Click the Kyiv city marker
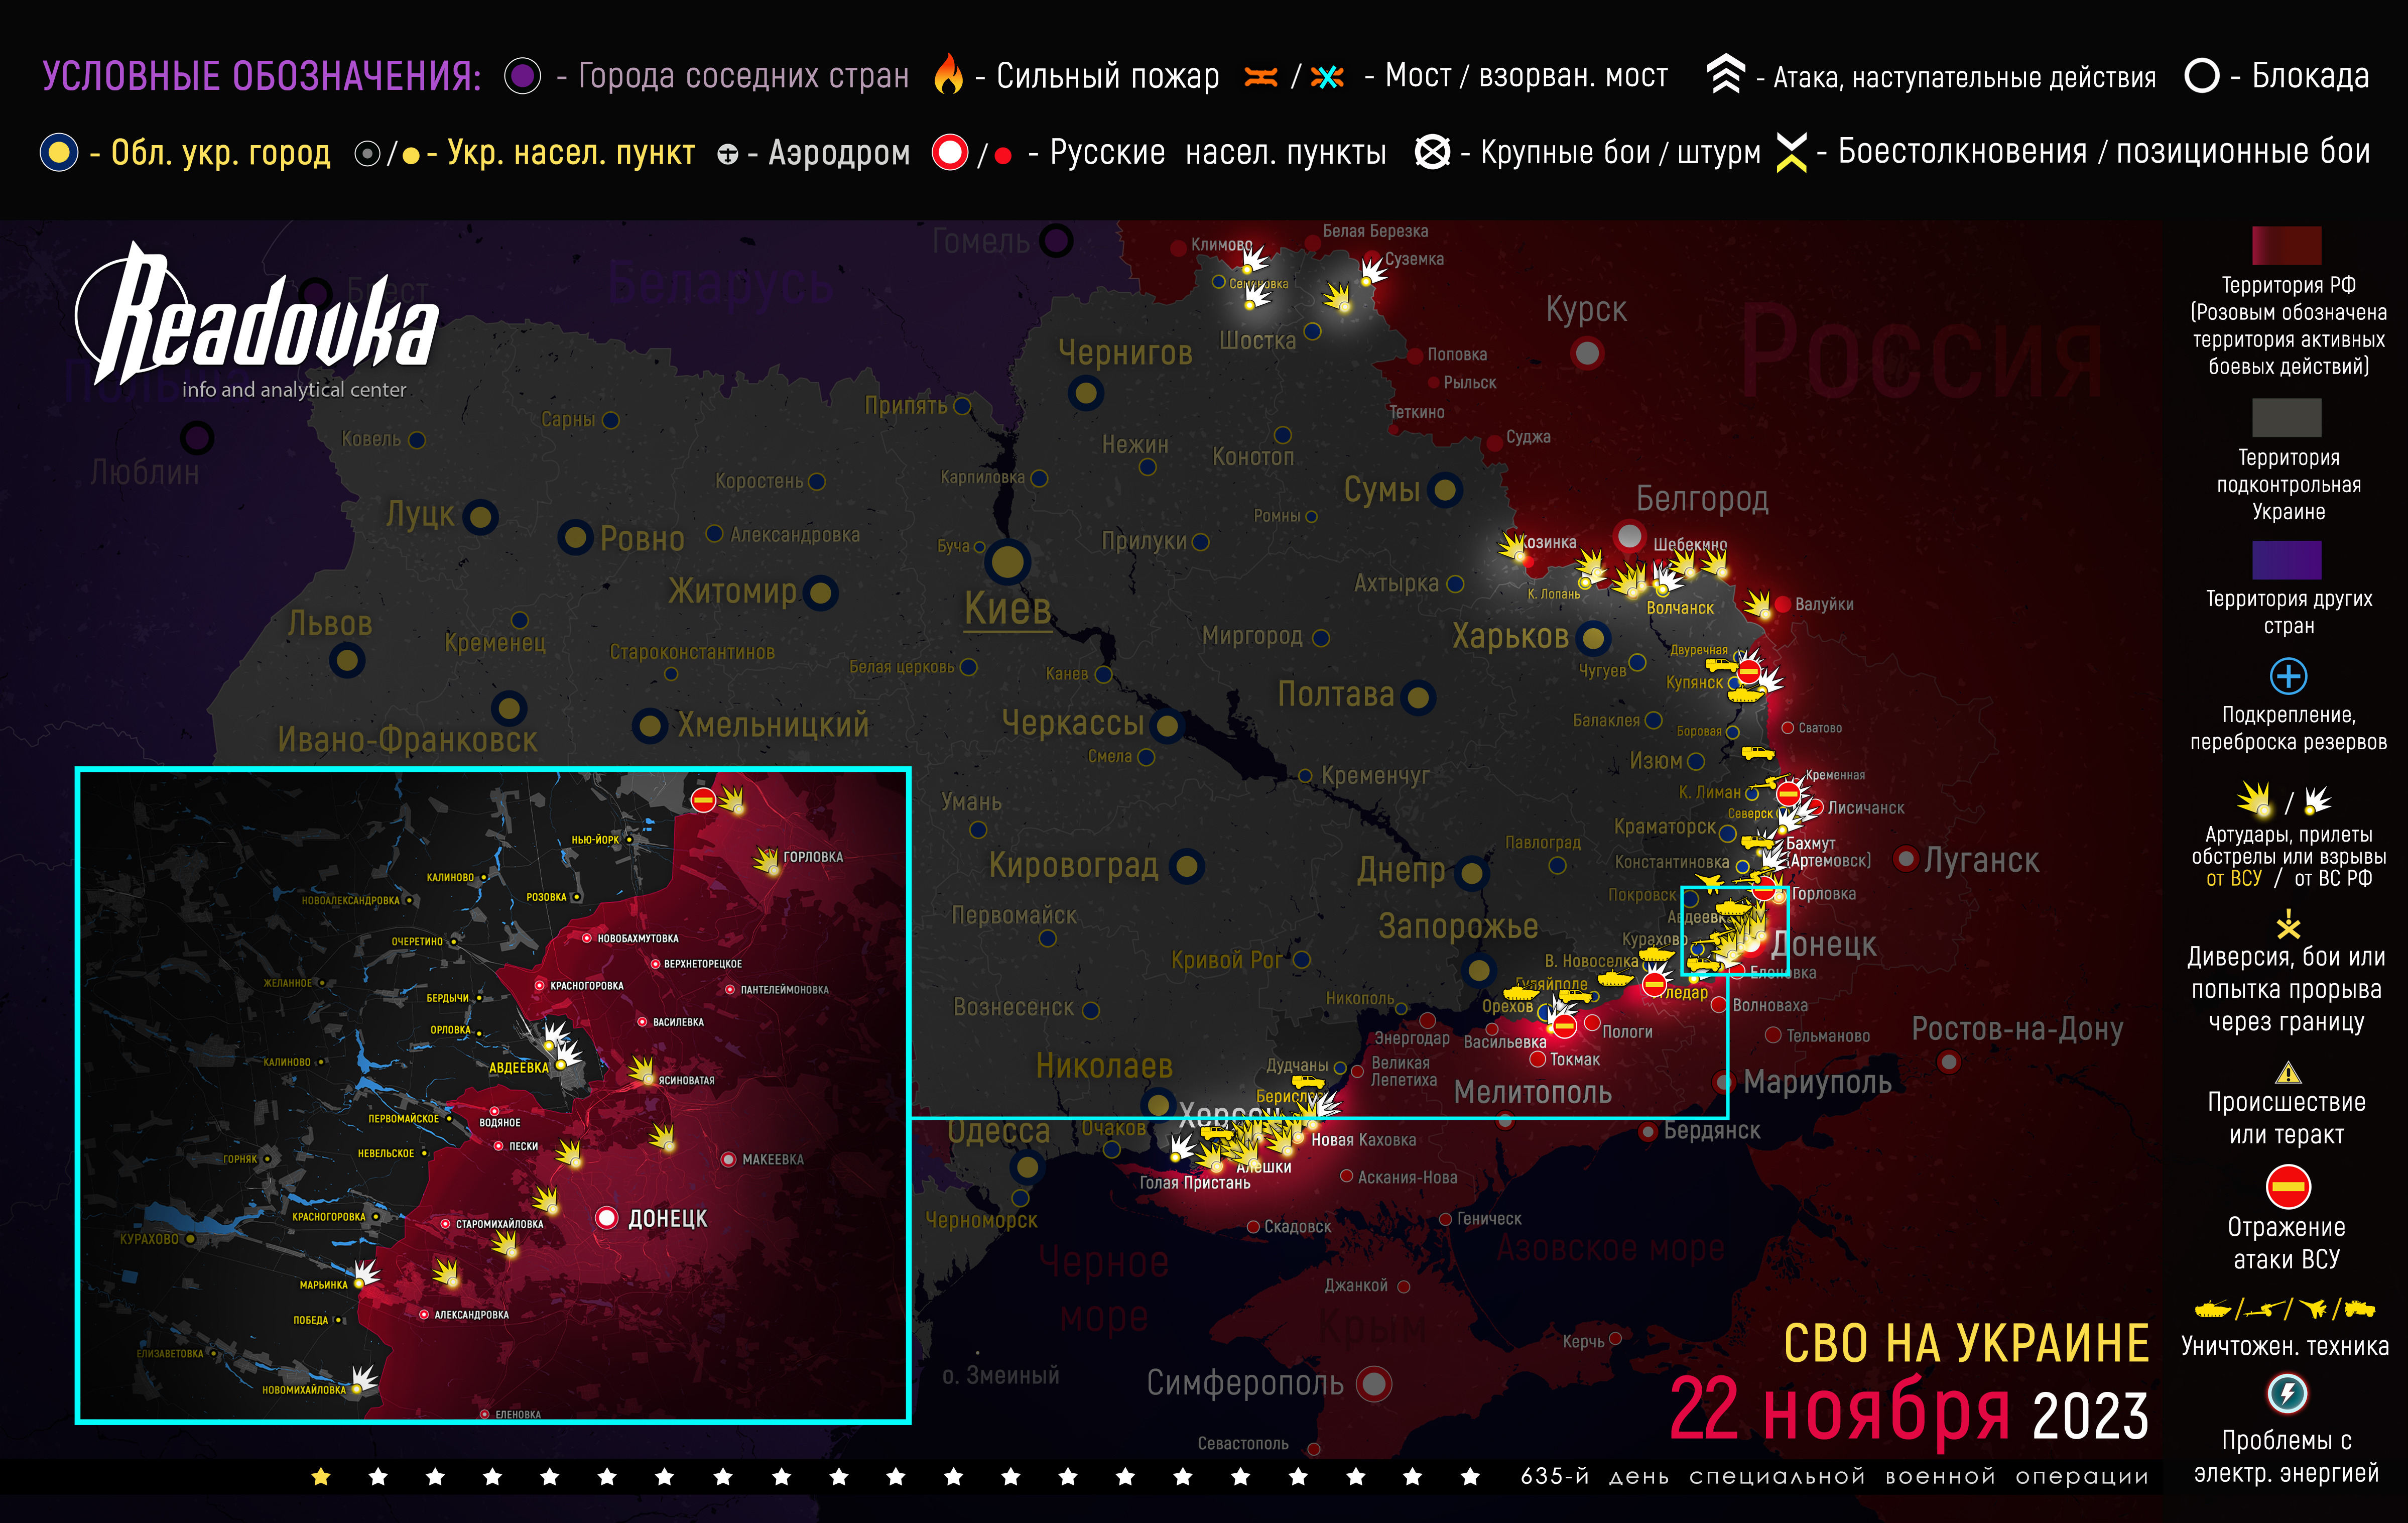This screenshot has width=2408, height=1523. 1008,562
